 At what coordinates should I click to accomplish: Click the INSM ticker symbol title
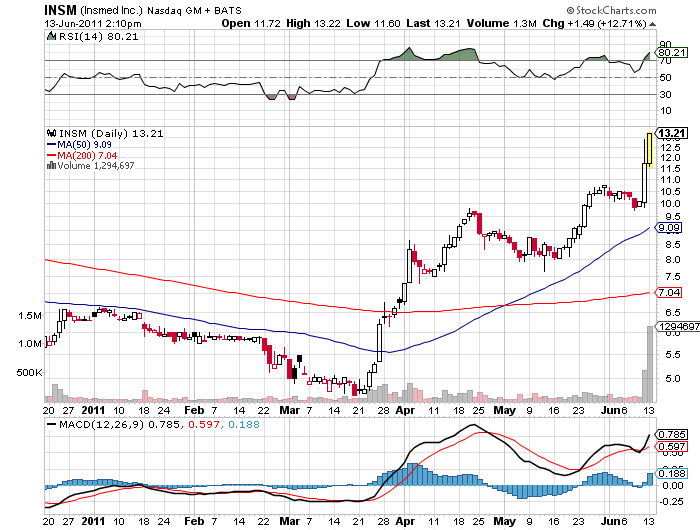tap(60, 10)
